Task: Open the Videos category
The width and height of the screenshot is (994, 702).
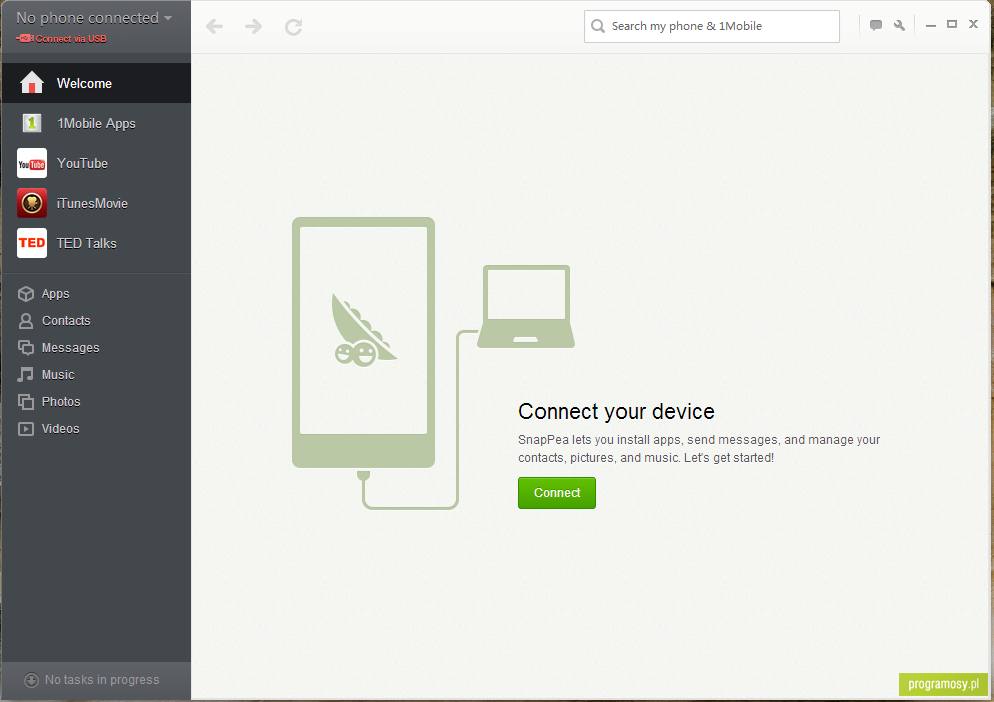Action: pos(96,428)
